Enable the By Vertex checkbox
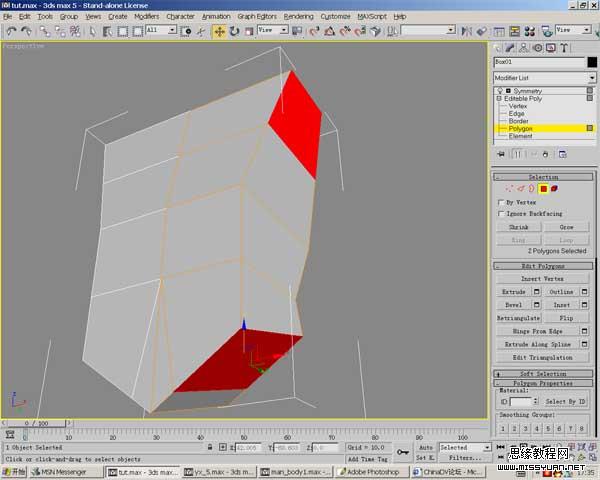 (x=501, y=202)
